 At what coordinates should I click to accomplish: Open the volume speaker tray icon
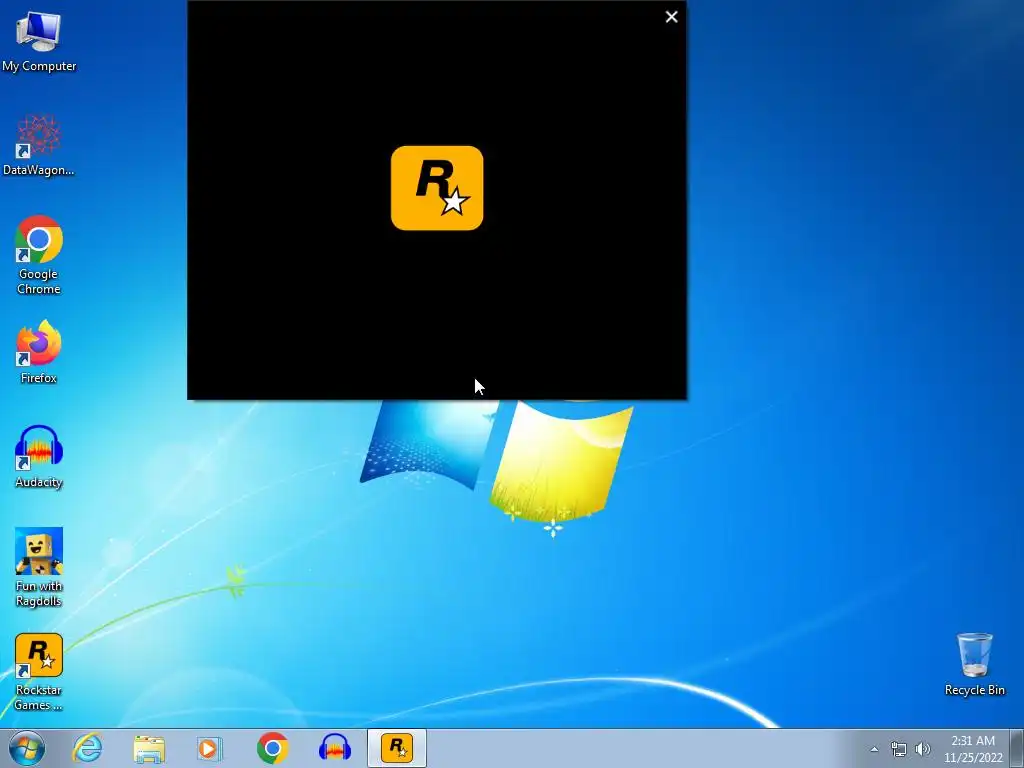[922, 749]
